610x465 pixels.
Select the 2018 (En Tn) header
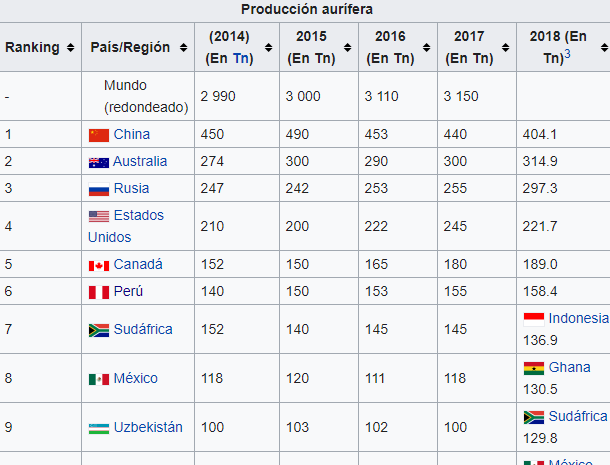563,47
